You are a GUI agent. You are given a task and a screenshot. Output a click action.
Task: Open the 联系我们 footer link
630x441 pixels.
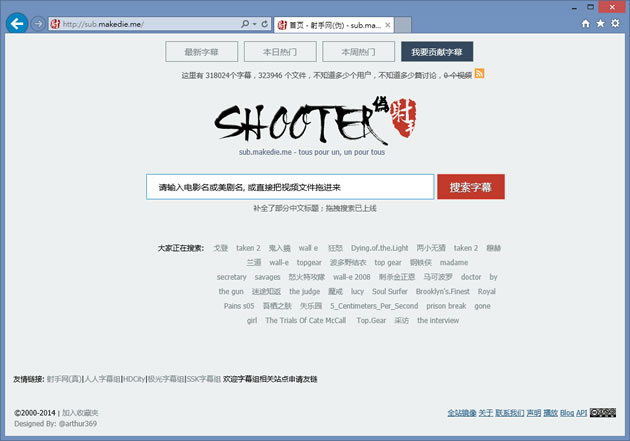[x=509, y=412]
